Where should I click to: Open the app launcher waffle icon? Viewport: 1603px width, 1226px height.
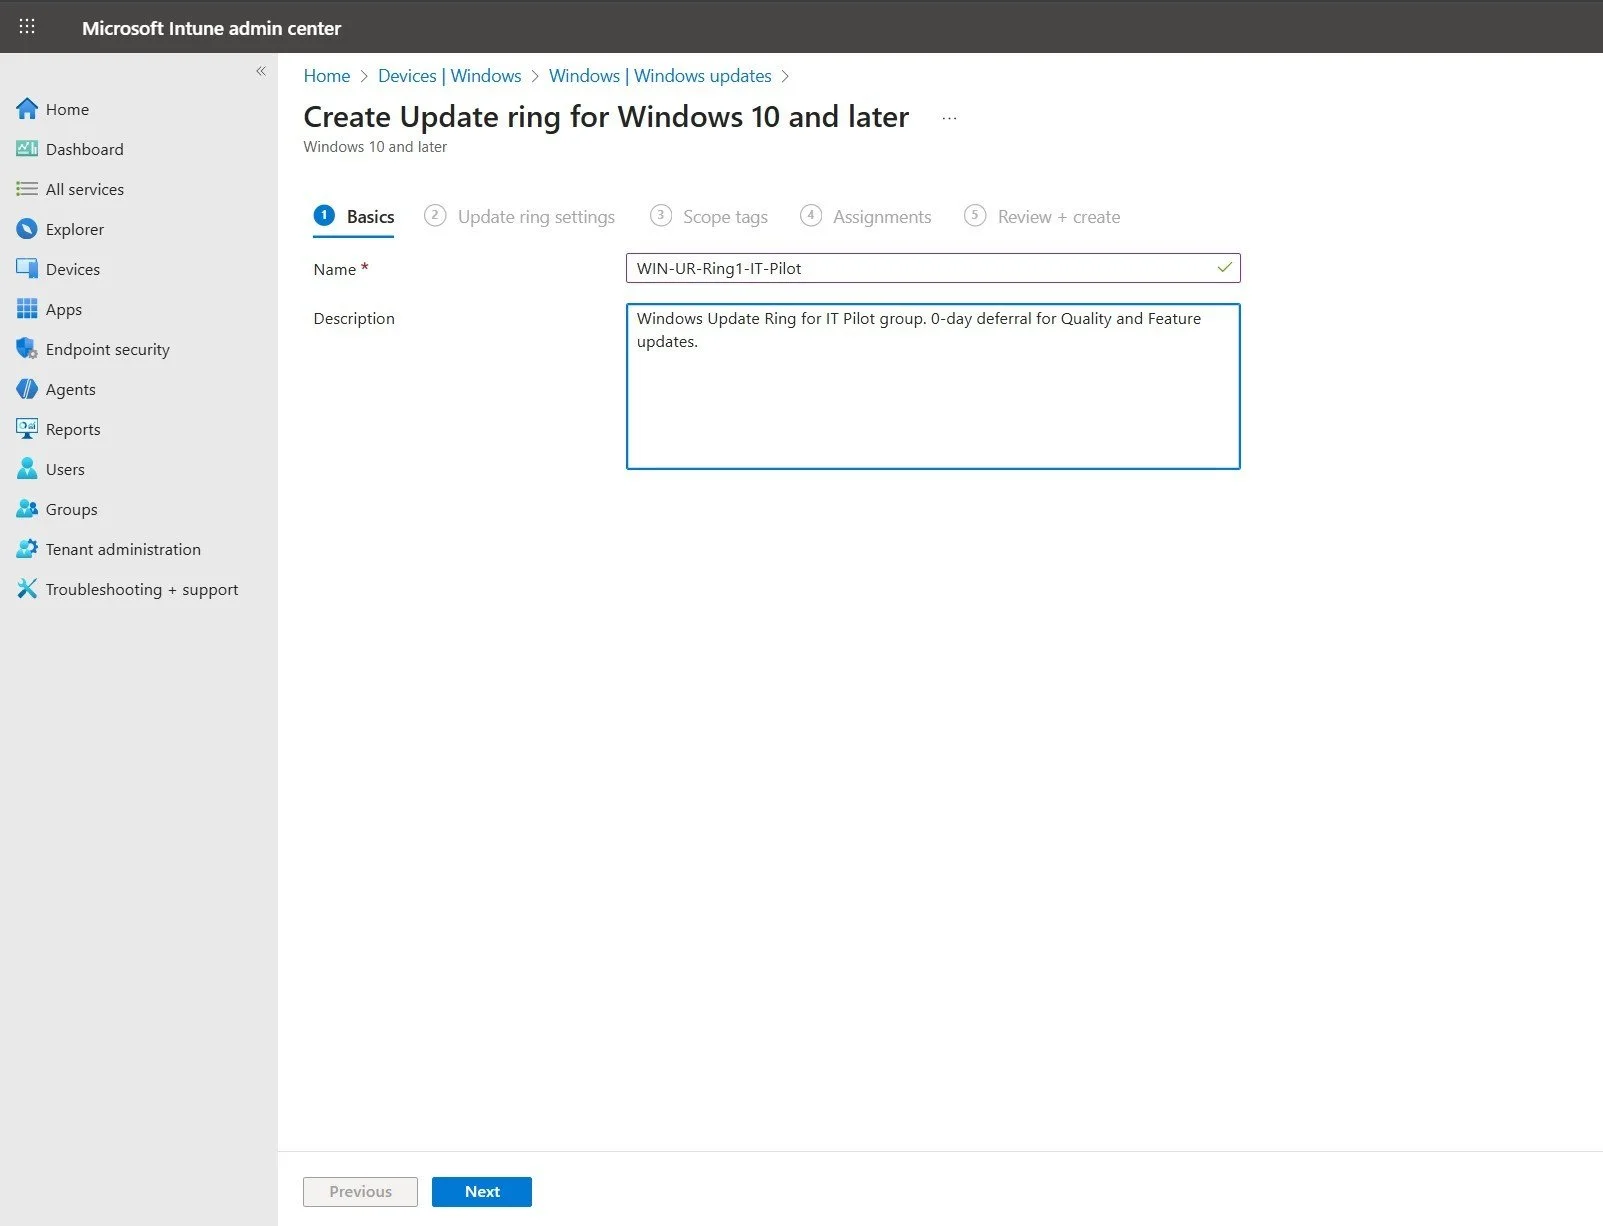pos(27,27)
